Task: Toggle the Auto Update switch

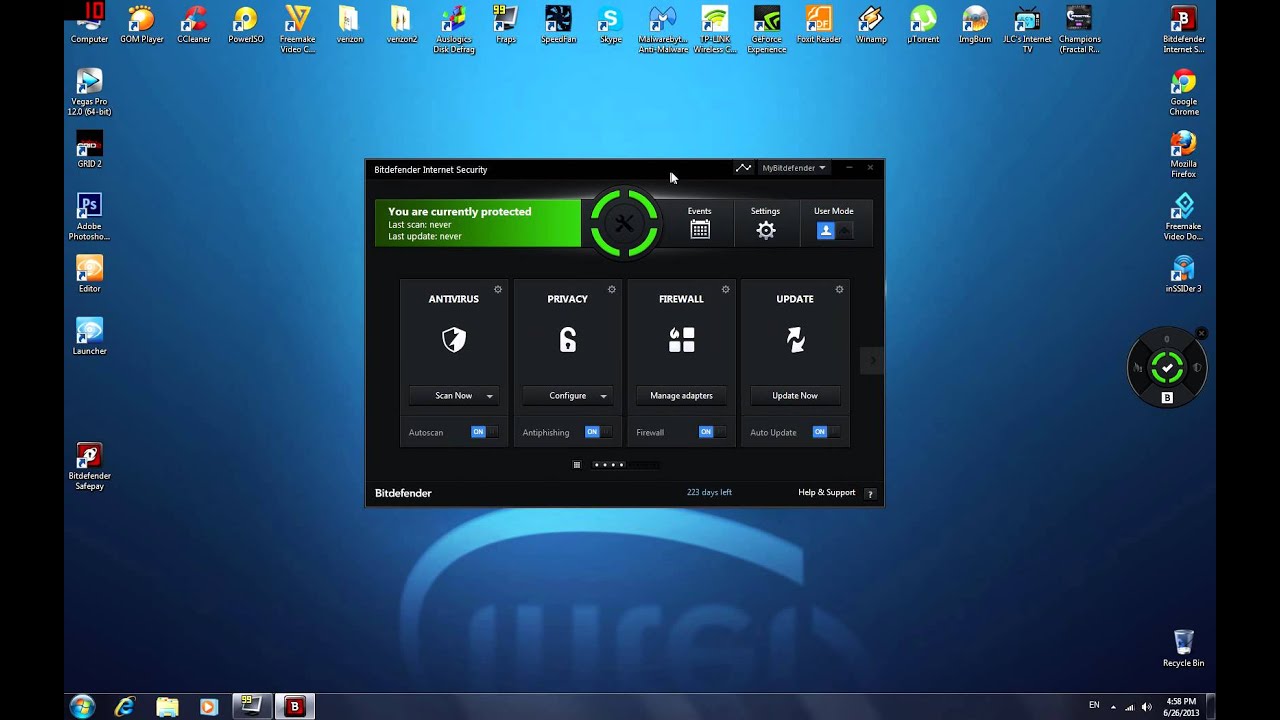Action: tap(826, 432)
